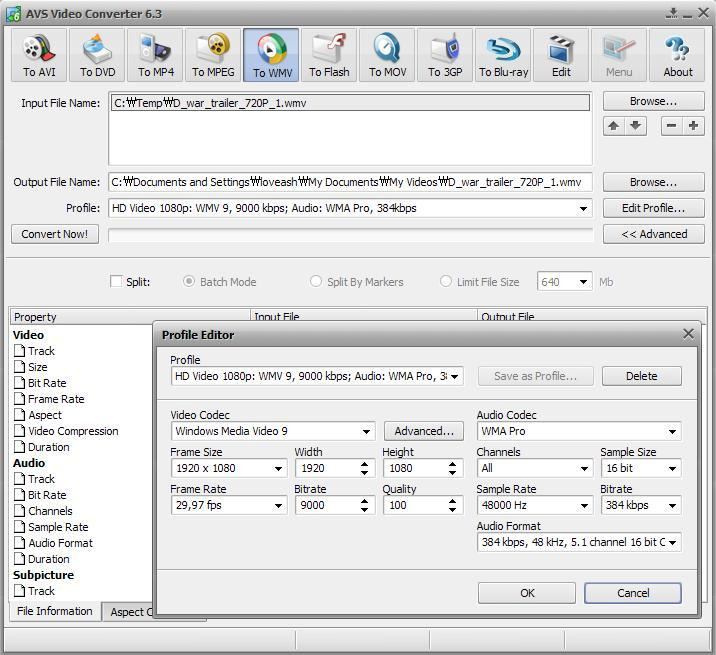Adjust the Height 1080 spinner arrows

pos(452,468)
